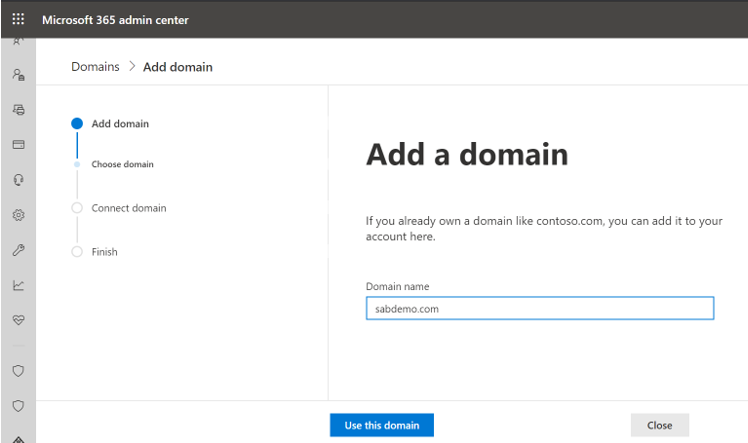The height and width of the screenshot is (443, 748).
Task: Select the Finish wizard step
Action: tap(104, 252)
